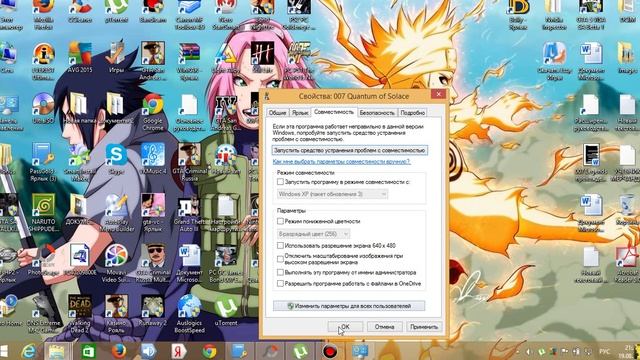
Task: Check disable display scaling on high DPI
Action: [280, 259]
